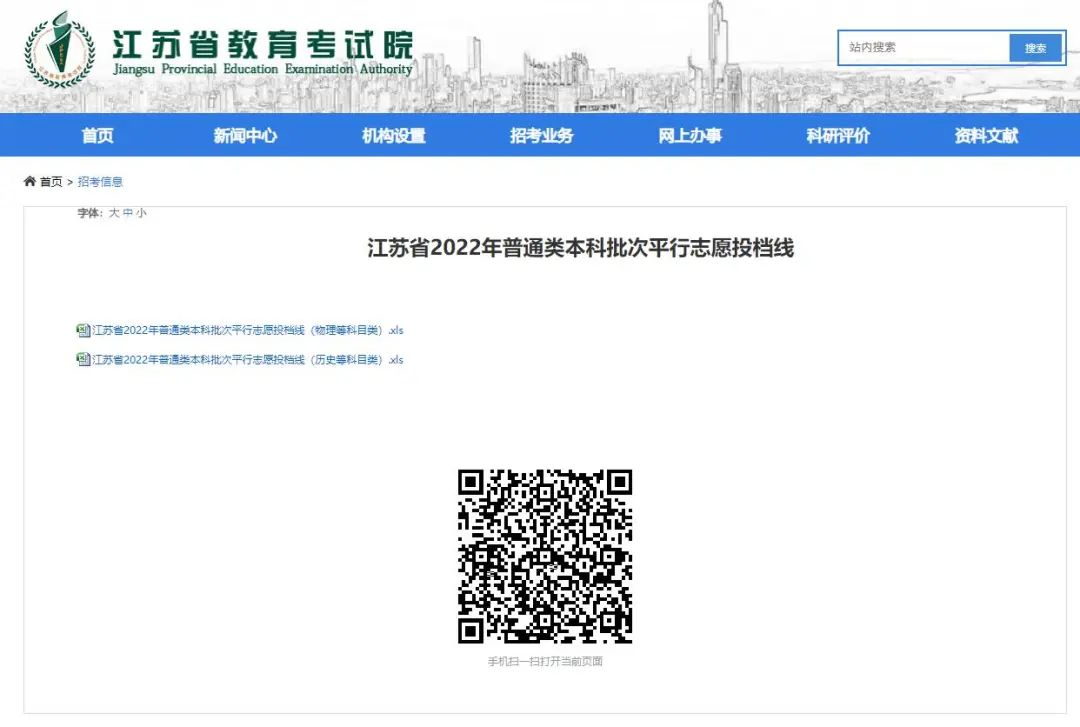The width and height of the screenshot is (1080, 727).
Task: Click the 招考信息 breadcrumb link
Action: [100, 182]
